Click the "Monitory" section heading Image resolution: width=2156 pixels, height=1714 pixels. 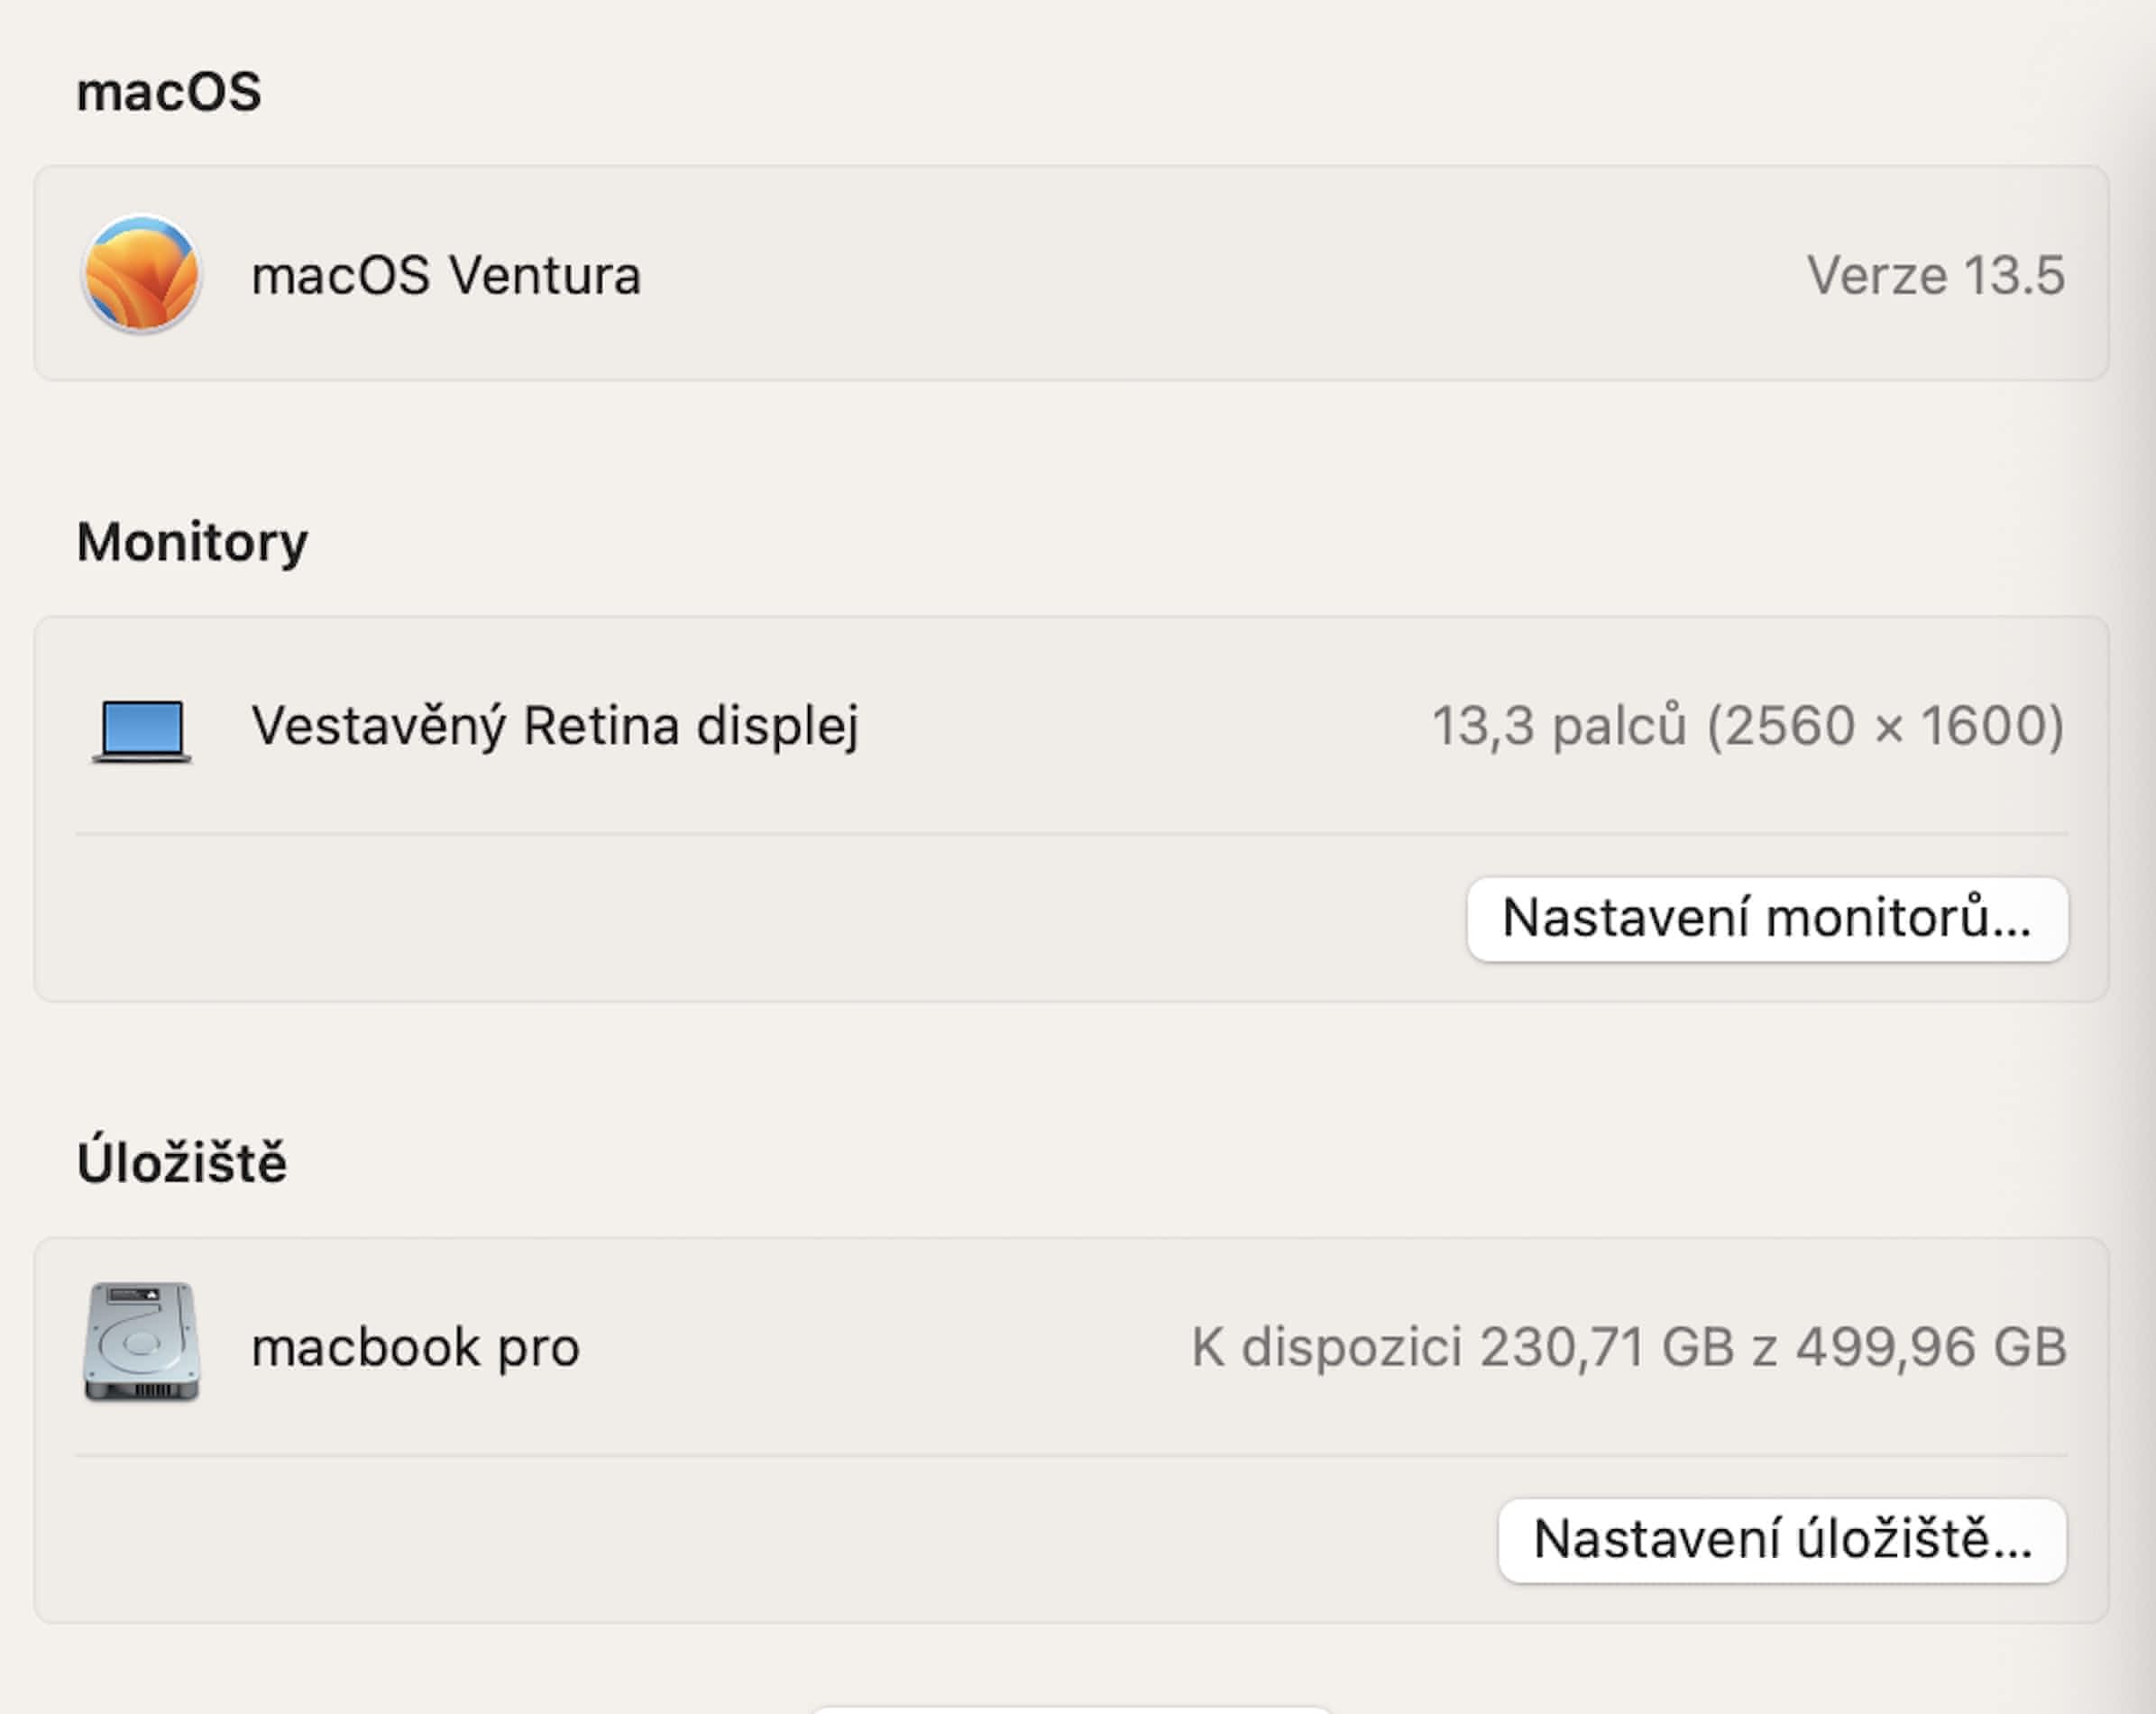(x=192, y=543)
